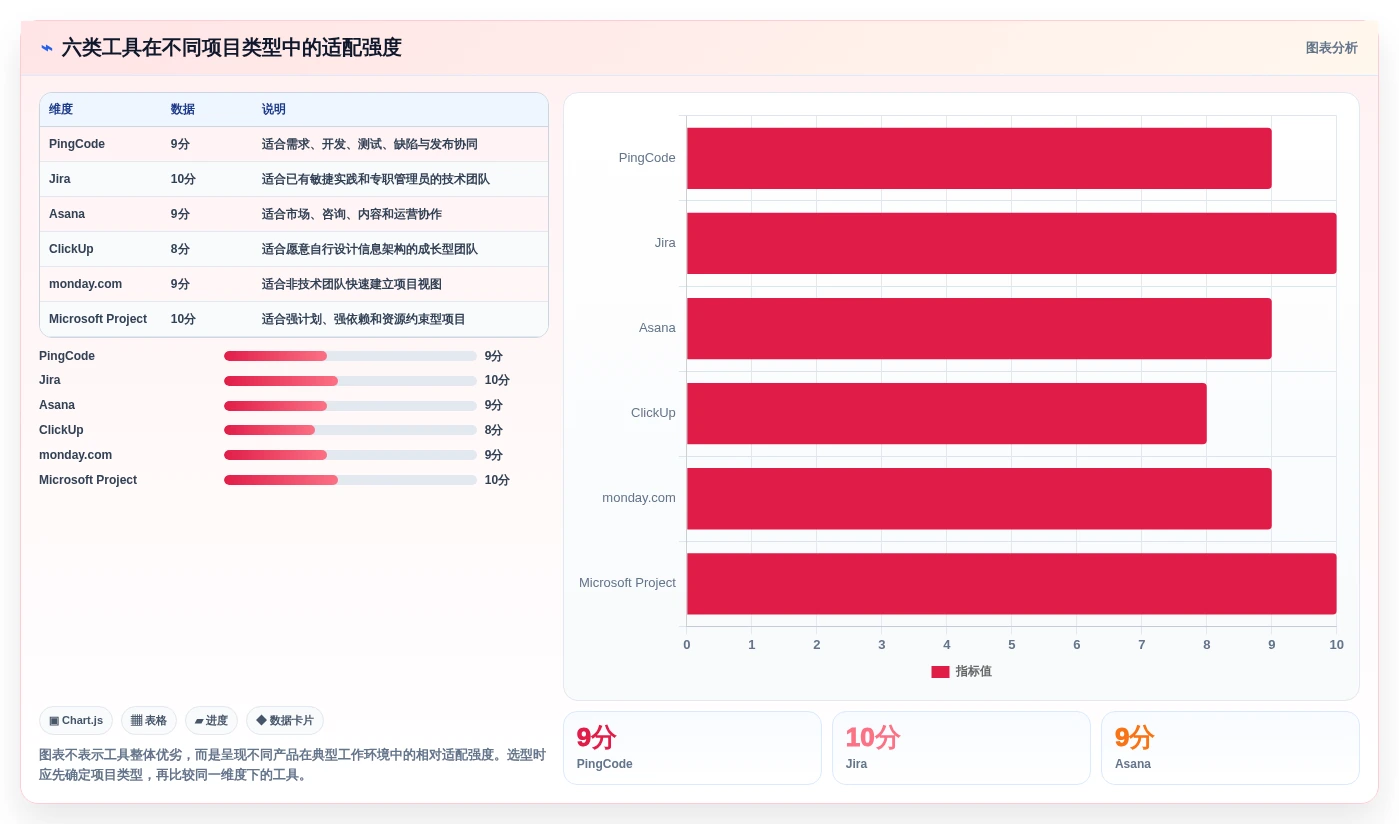Click the ClickUp progress bar
The image size is (1399, 824).
pos(350,430)
